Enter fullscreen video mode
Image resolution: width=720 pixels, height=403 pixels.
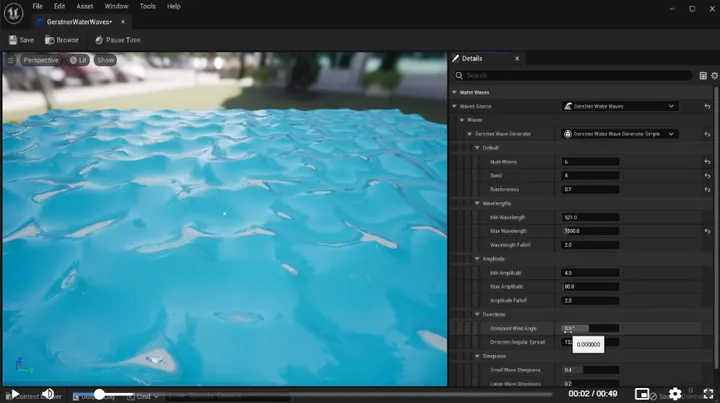click(709, 394)
